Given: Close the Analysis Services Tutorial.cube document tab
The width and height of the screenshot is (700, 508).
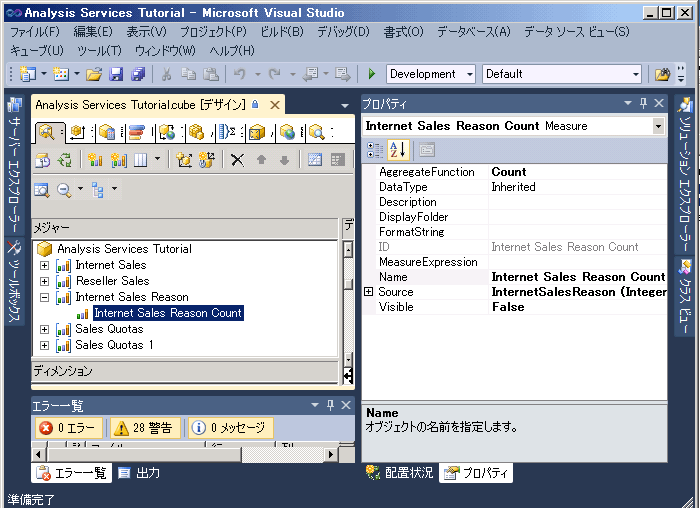Looking at the screenshot, I should click(275, 105).
